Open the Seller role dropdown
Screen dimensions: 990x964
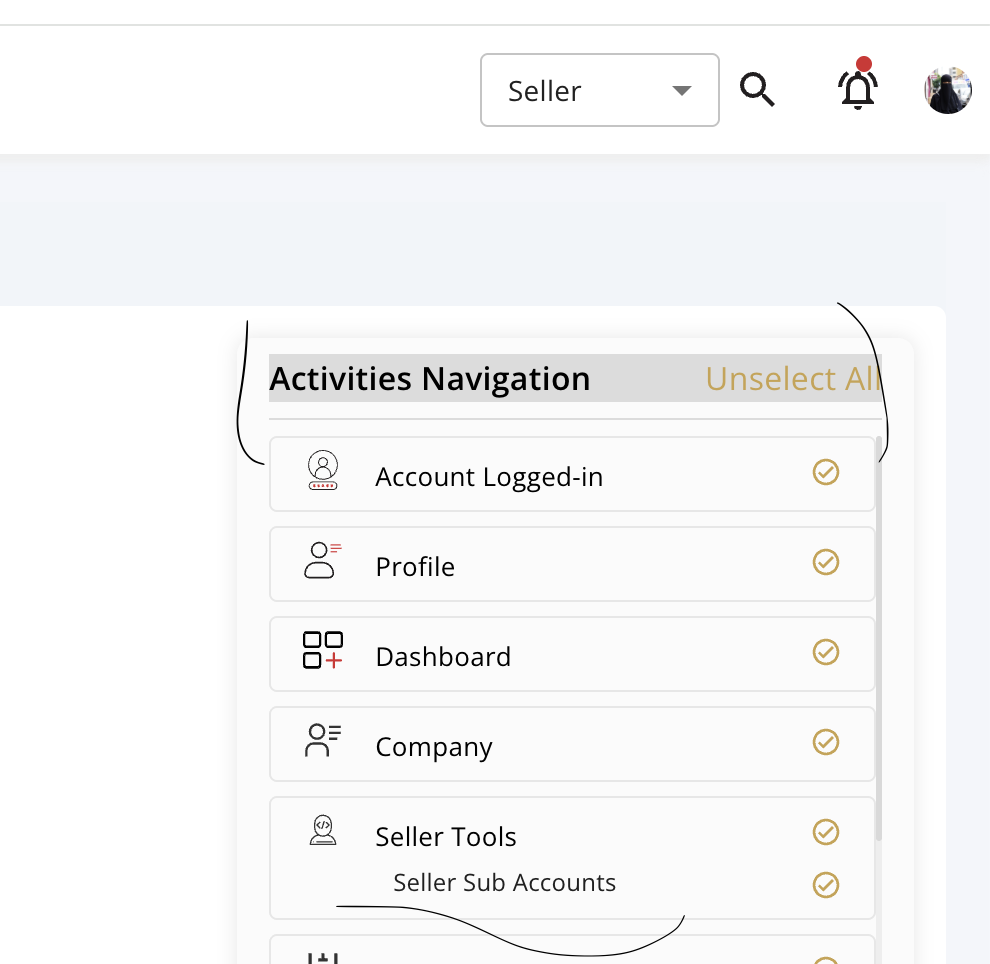point(600,90)
